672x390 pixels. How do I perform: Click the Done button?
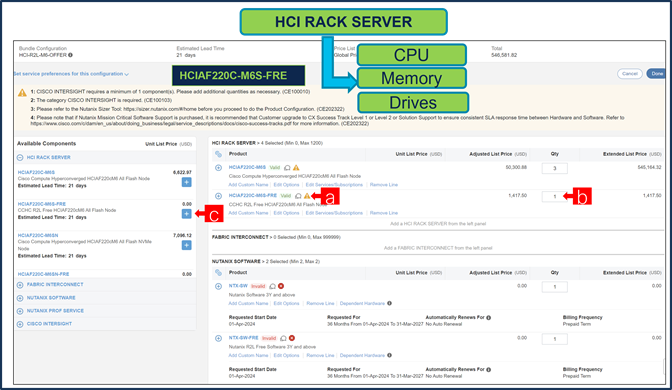pos(656,74)
